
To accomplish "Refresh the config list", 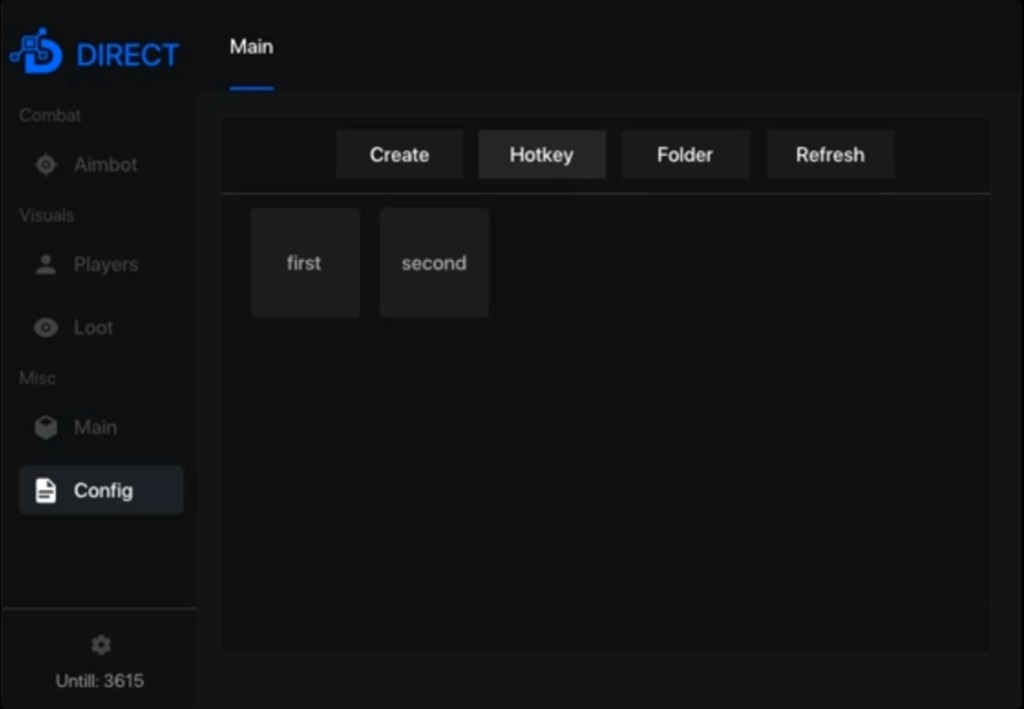I will click(x=830, y=155).
